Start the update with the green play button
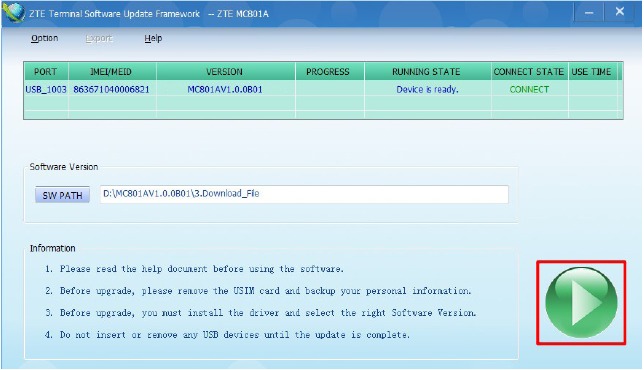Screen dimensions: 644x370 581,303
